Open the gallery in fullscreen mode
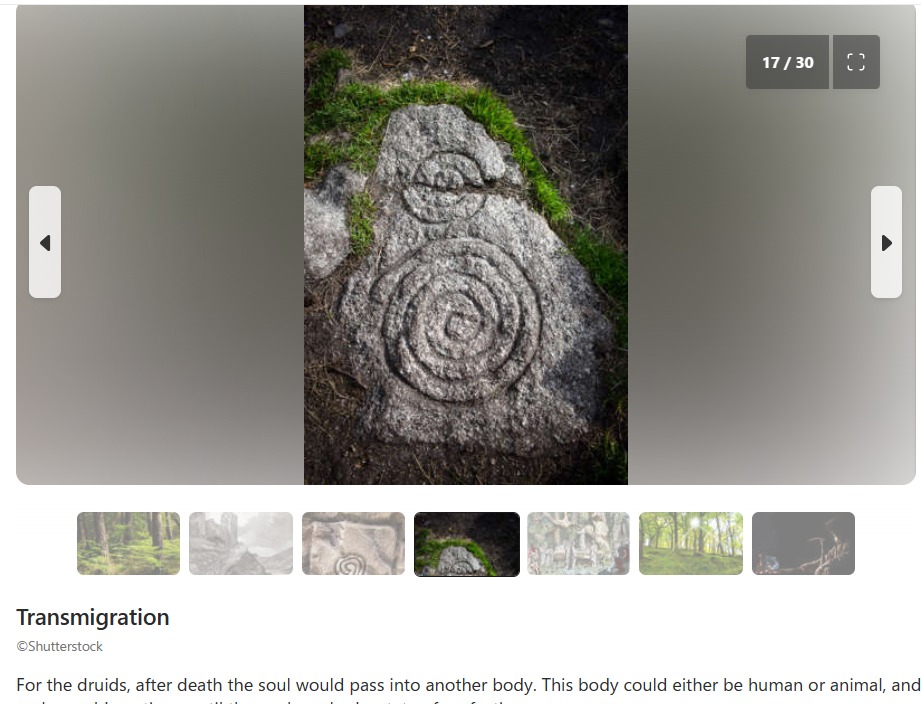Screen dimensions: 921x704 pos(856,62)
